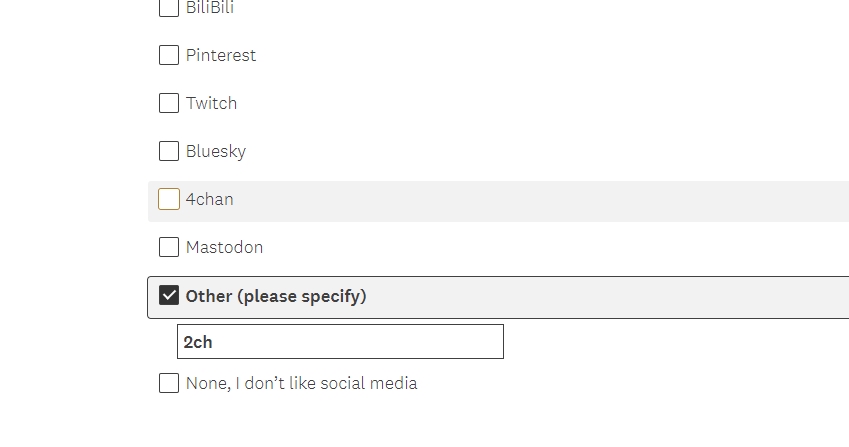Tick the 'None, I don't like social media' box

169,383
